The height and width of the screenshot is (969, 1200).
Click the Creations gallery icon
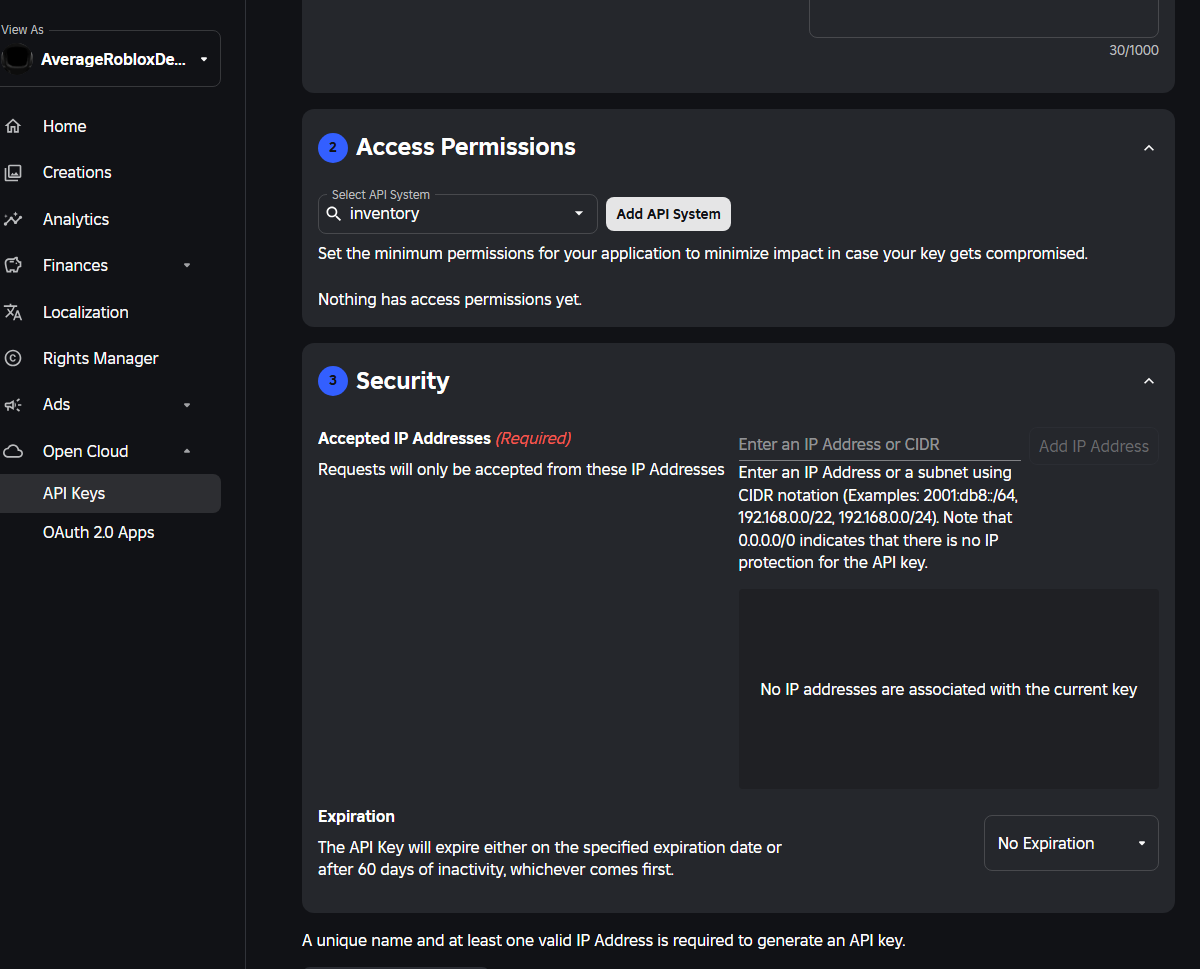[13, 173]
